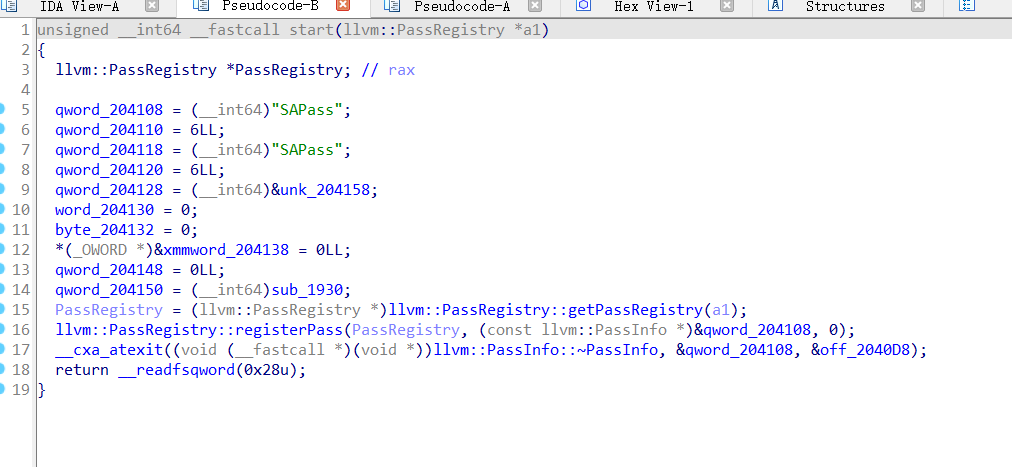Click the registerPass call on line 16
1012x467 pixels.
click(x=199, y=330)
